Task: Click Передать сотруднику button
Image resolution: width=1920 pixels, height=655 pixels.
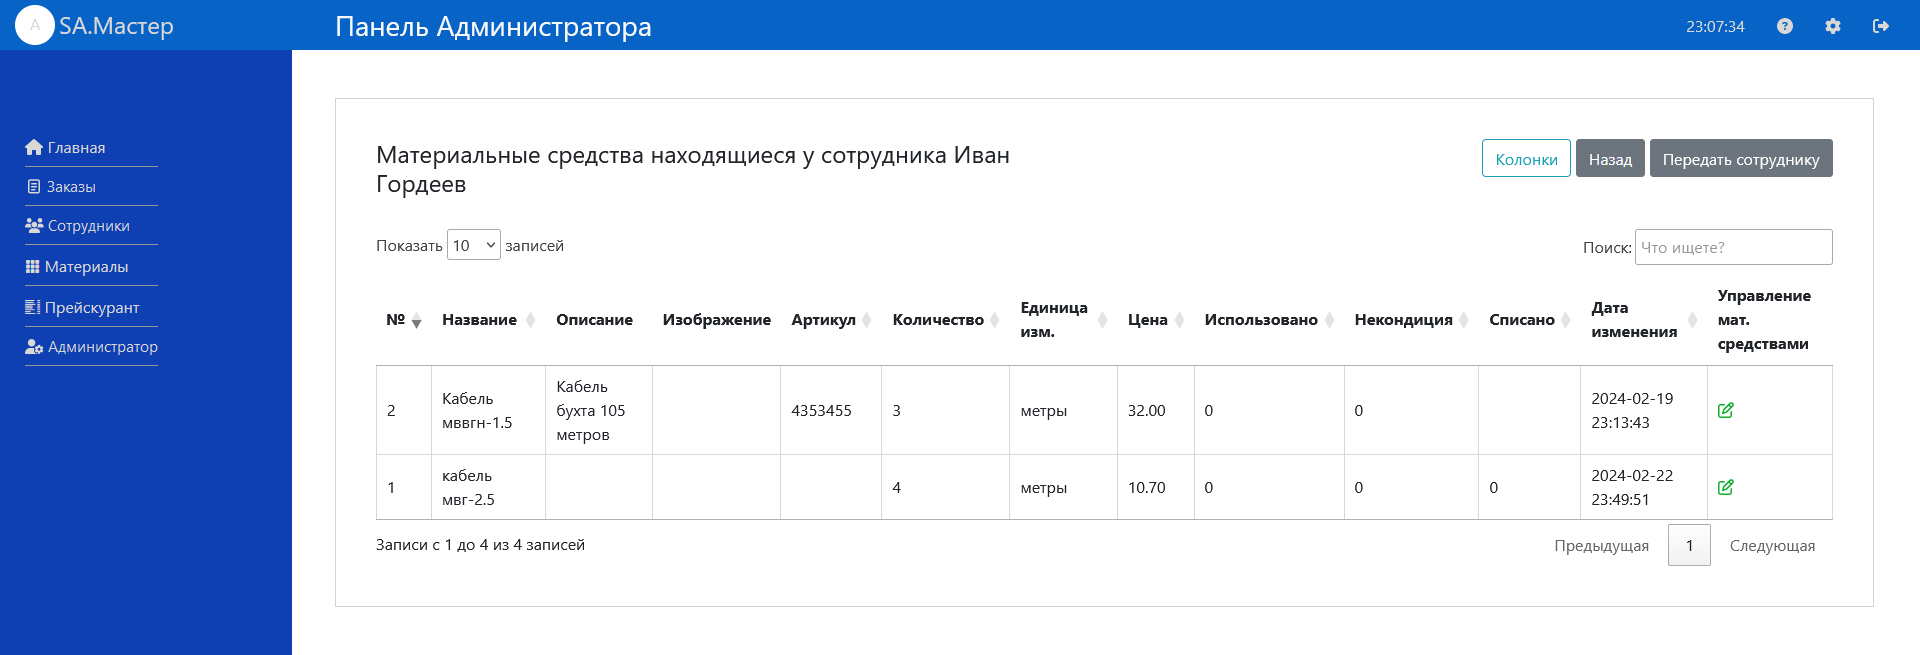Action: 1741,158
